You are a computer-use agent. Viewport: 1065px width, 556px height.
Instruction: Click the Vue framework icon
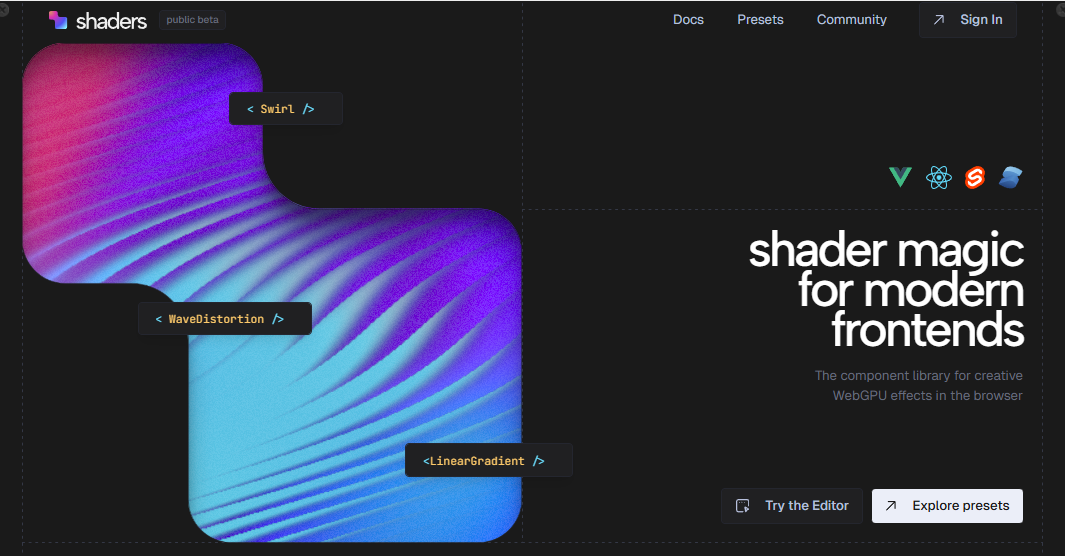point(900,177)
